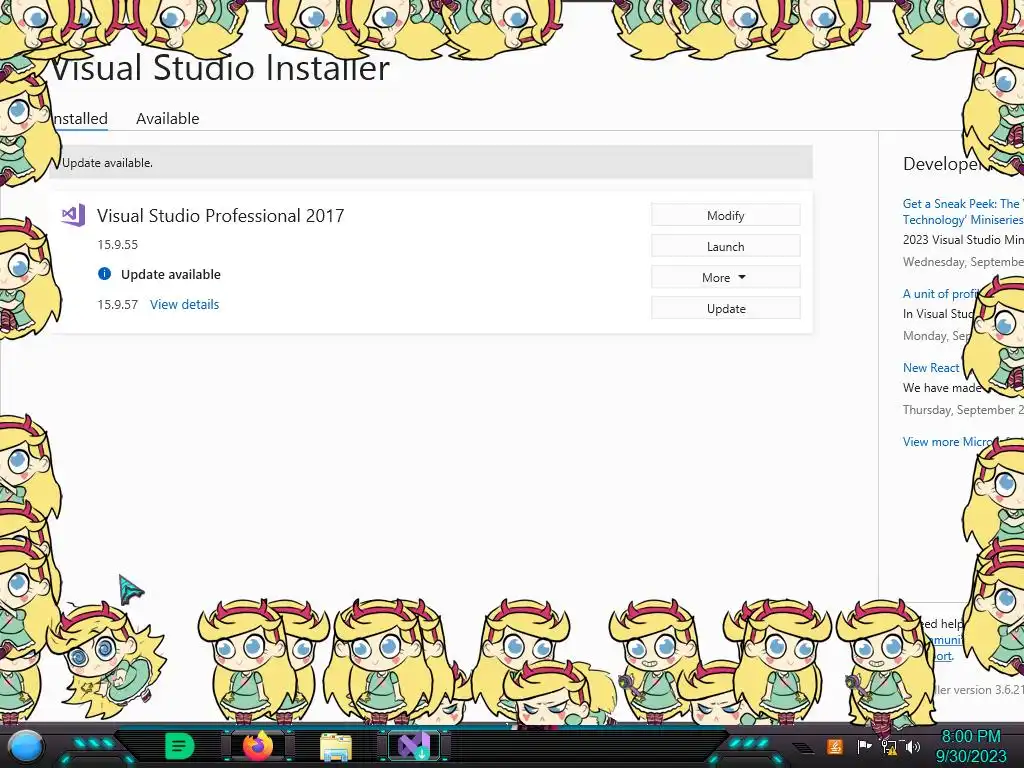Click the Launch button
The width and height of the screenshot is (1024, 768).
point(726,246)
